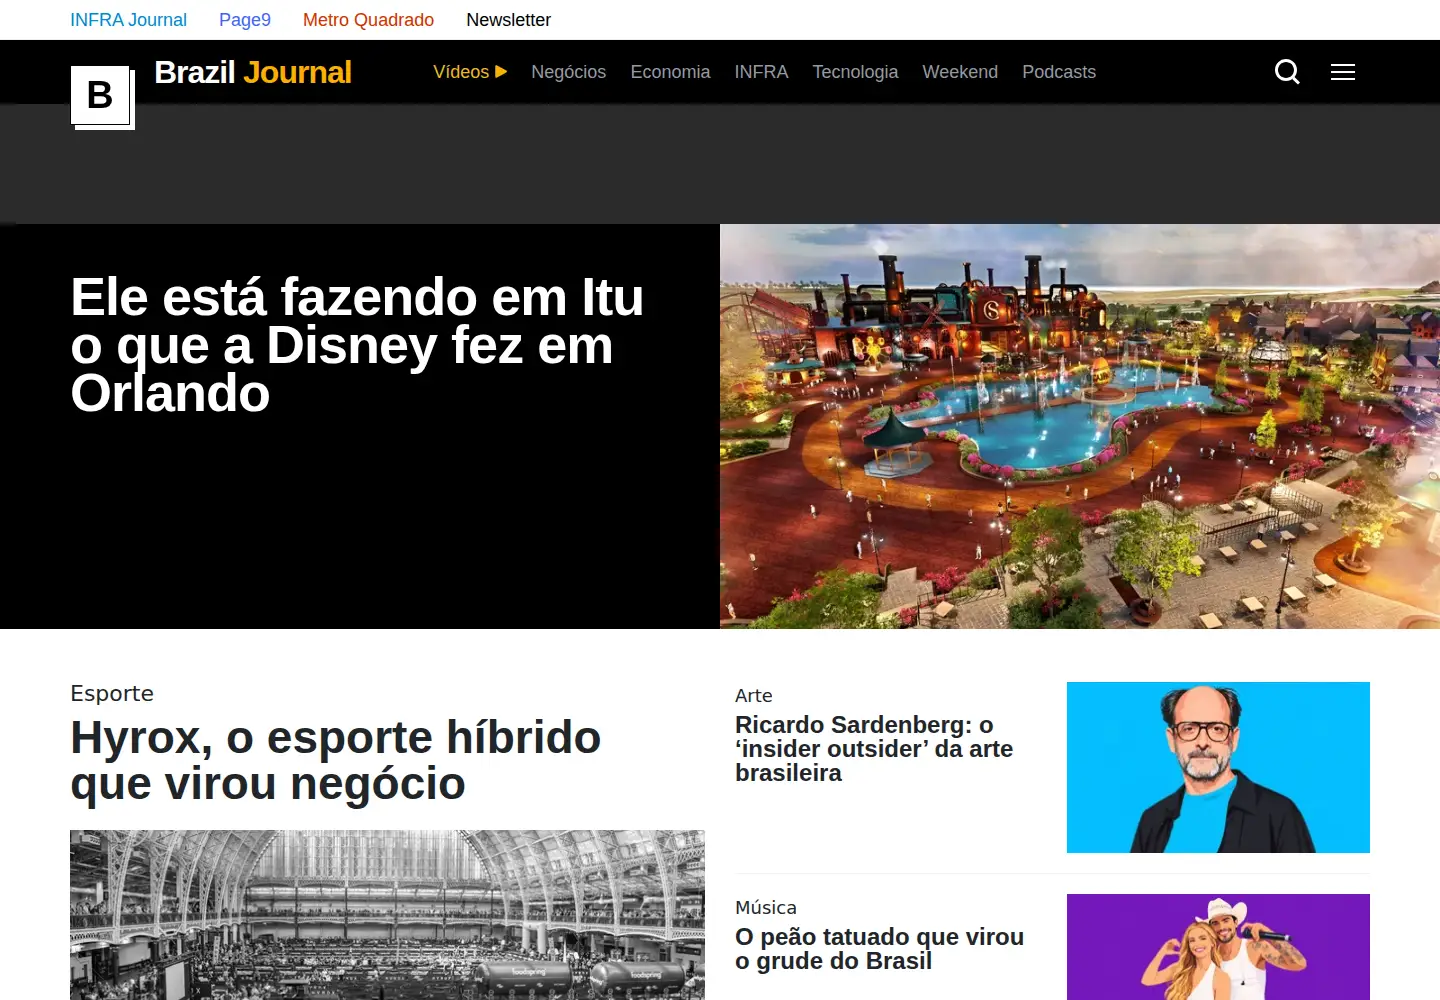Open the peão tatuado article headline
1440x1000 pixels.
[x=879, y=949]
